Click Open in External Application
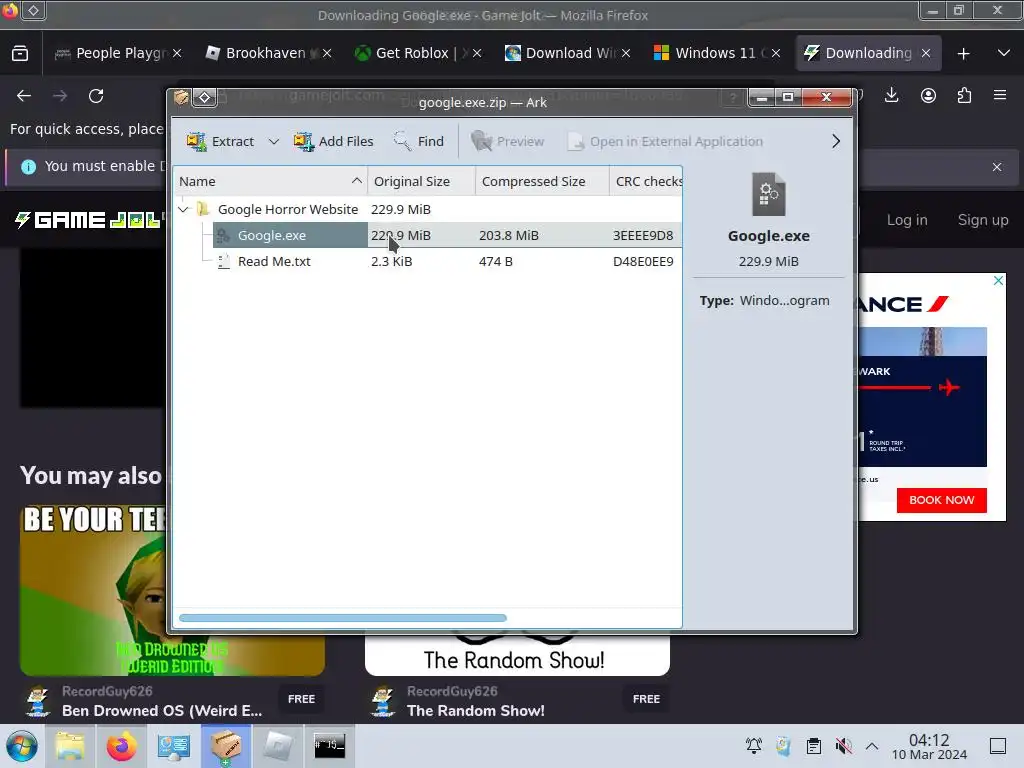Viewport: 1024px width, 768px height. pyautogui.click(x=665, y=141)
